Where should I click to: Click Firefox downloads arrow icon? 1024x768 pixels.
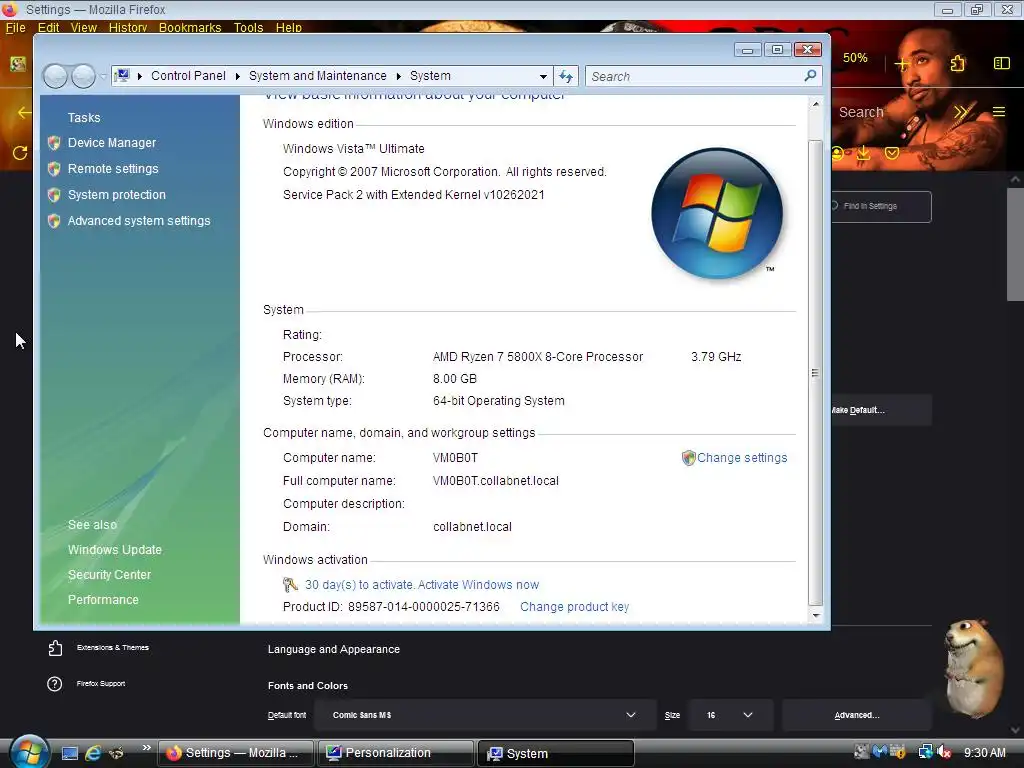(x=863, y=153)
